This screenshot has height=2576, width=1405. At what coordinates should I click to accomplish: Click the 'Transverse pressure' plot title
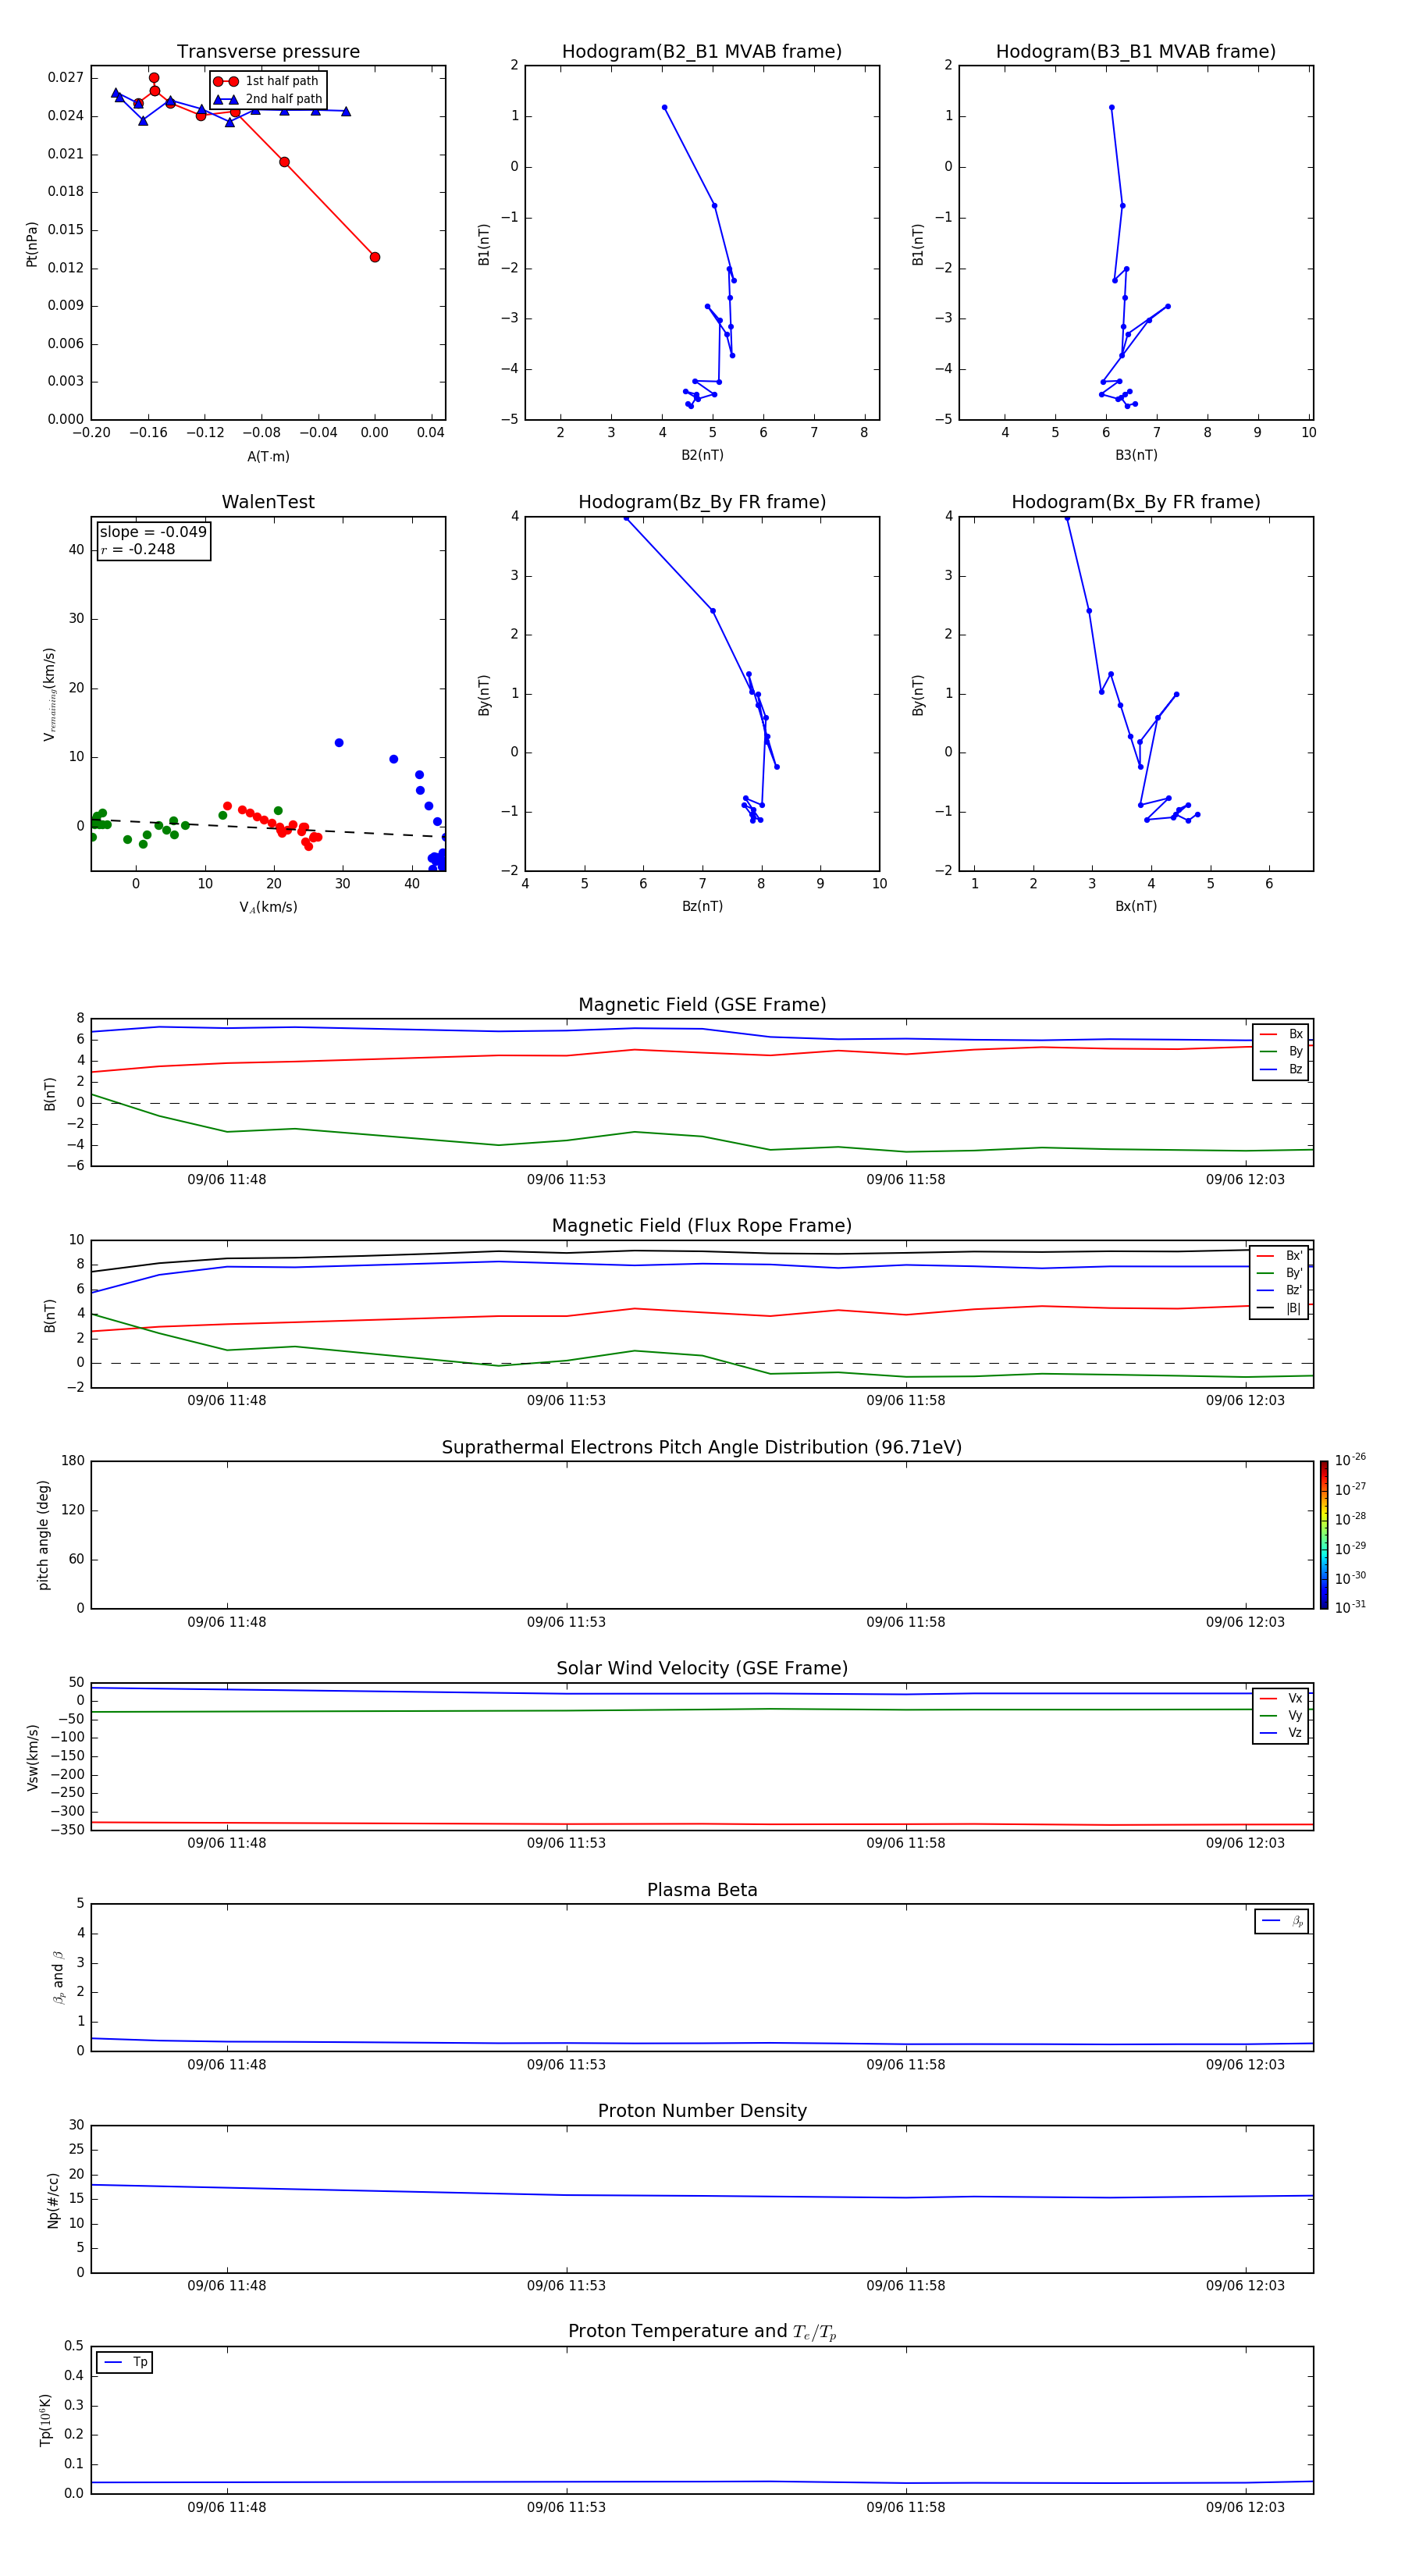[268, 52]
